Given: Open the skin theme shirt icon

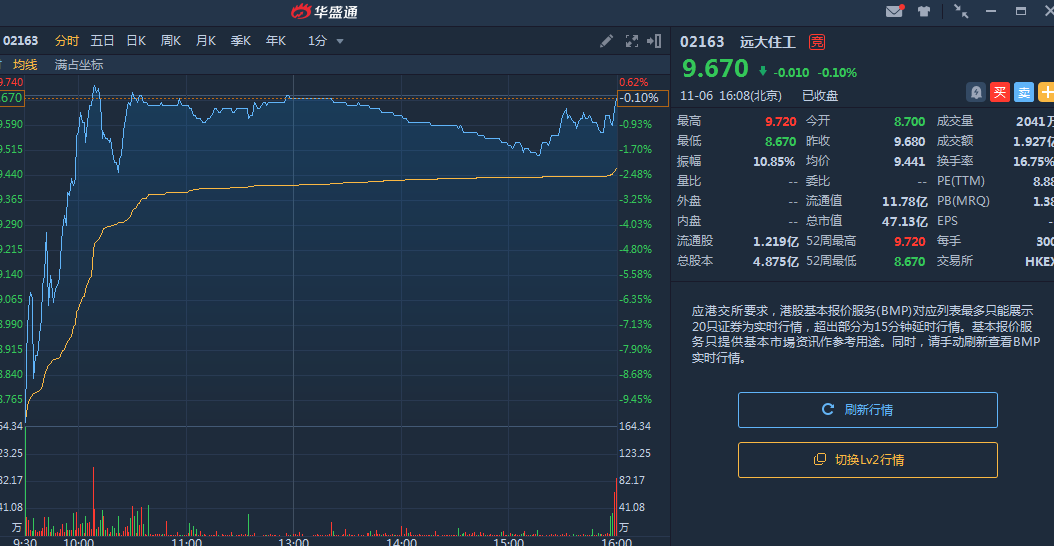Looking at the screenshot, I should pyautogui.click(x=924, y=12).
